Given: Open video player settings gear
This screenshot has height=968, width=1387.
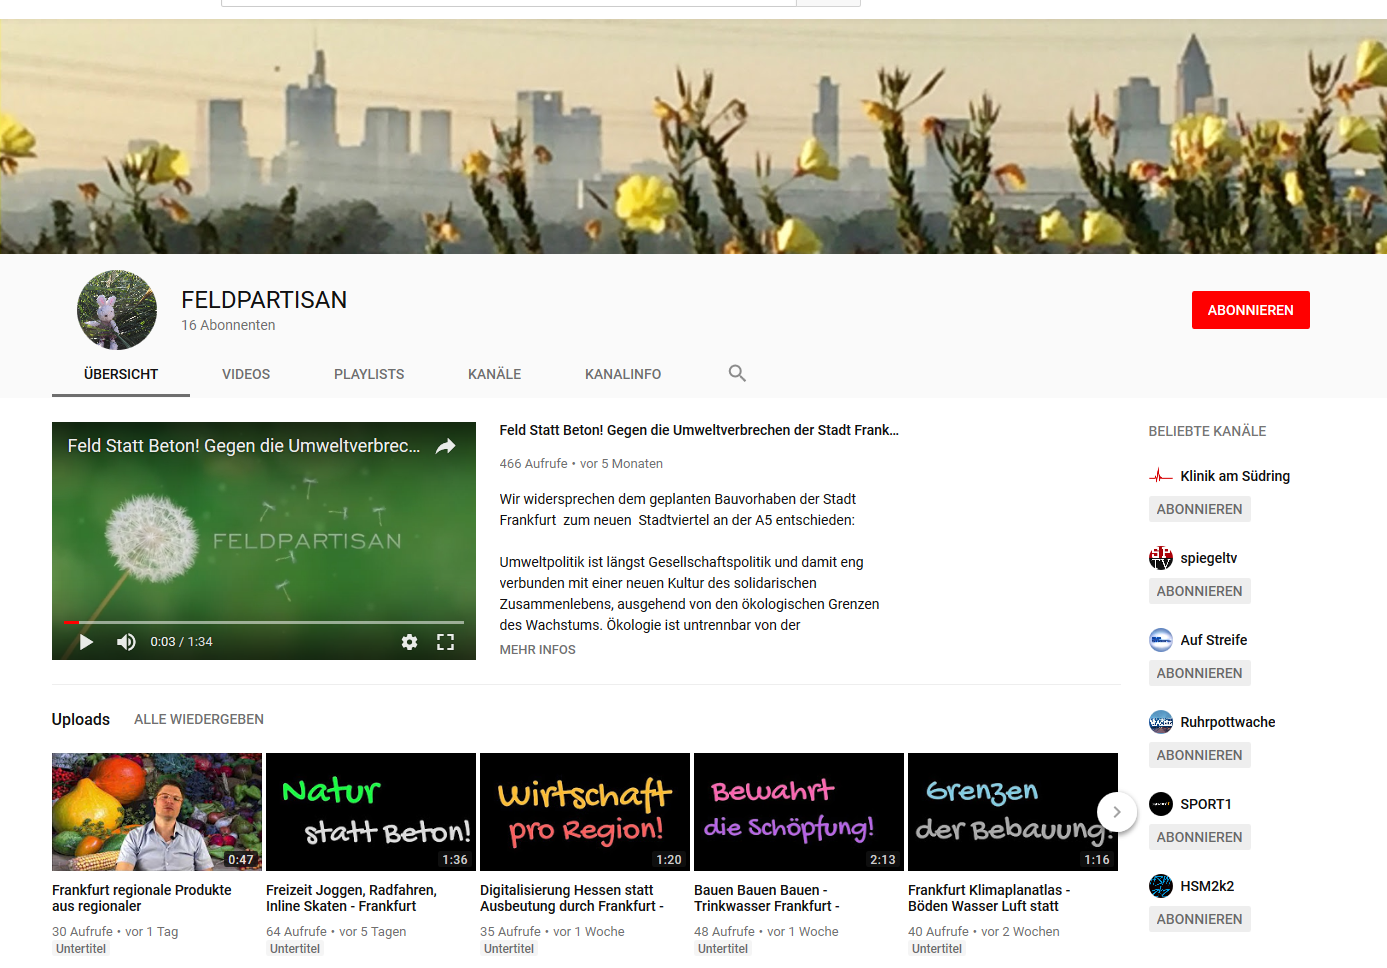Looking at the screenshot, I should [409, 642].
